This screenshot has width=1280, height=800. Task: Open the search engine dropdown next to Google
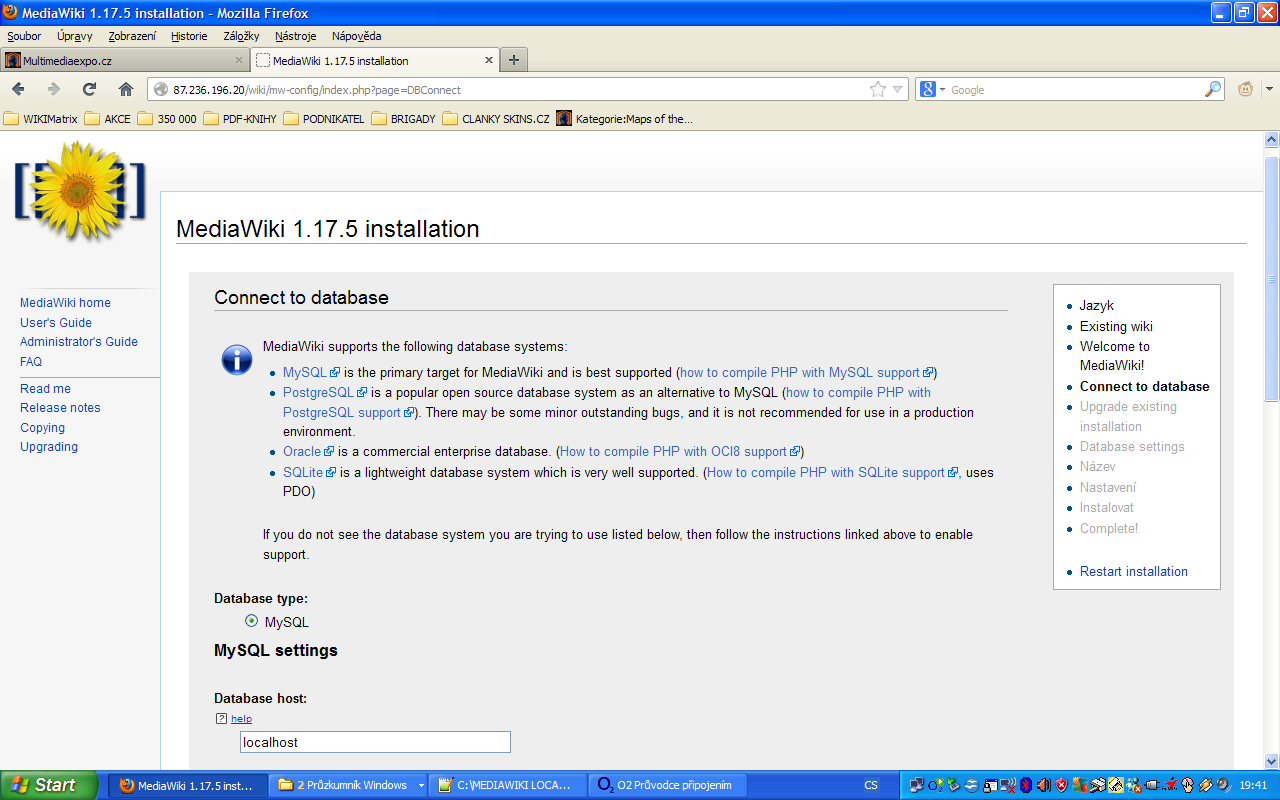click(931, 90)
